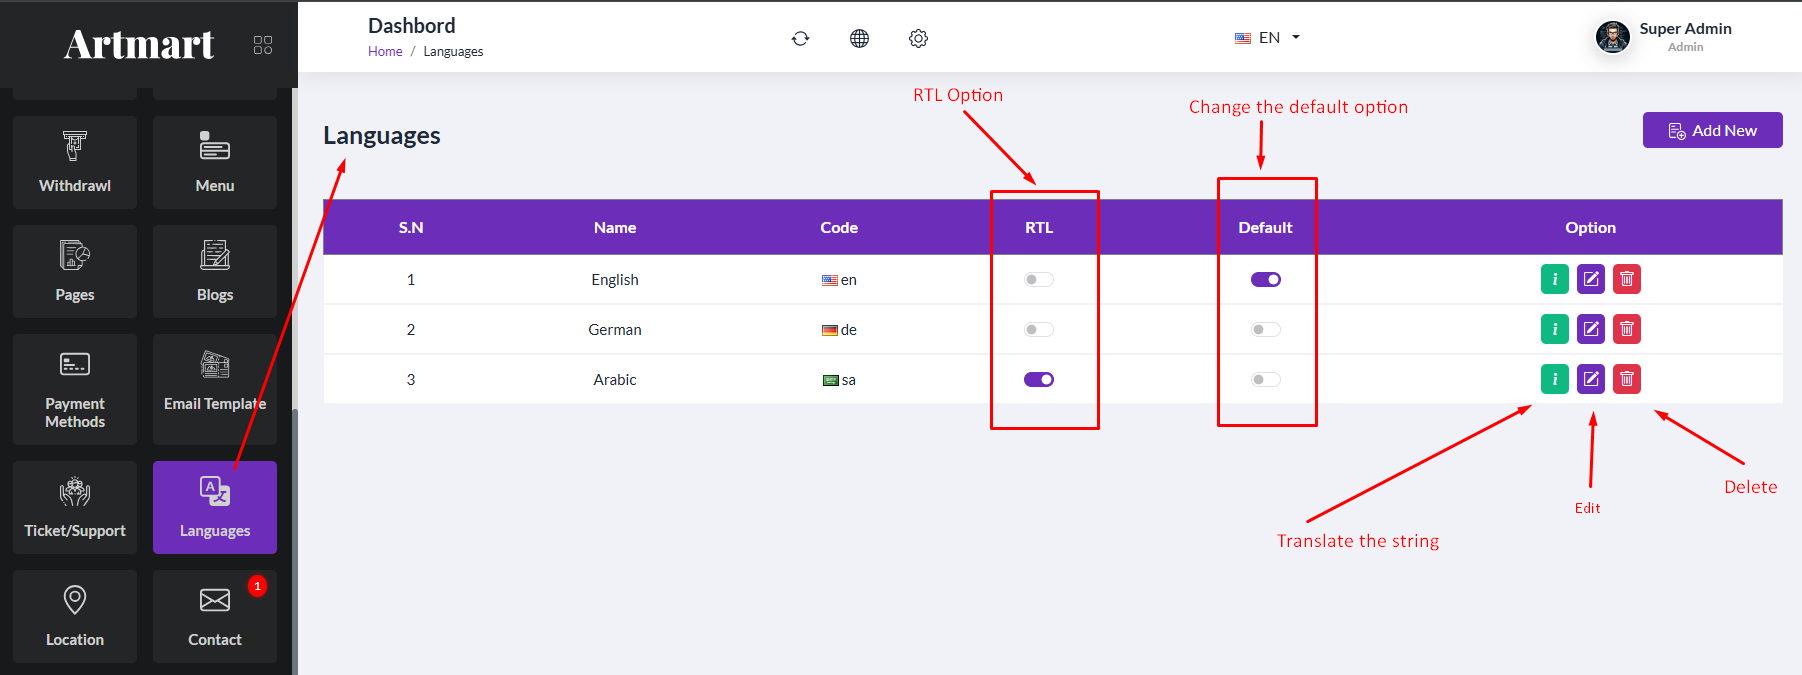This screenshot has width=1802, height=675.
Task: Click the delete icon for Arabic
Action: pos(1627,379)
